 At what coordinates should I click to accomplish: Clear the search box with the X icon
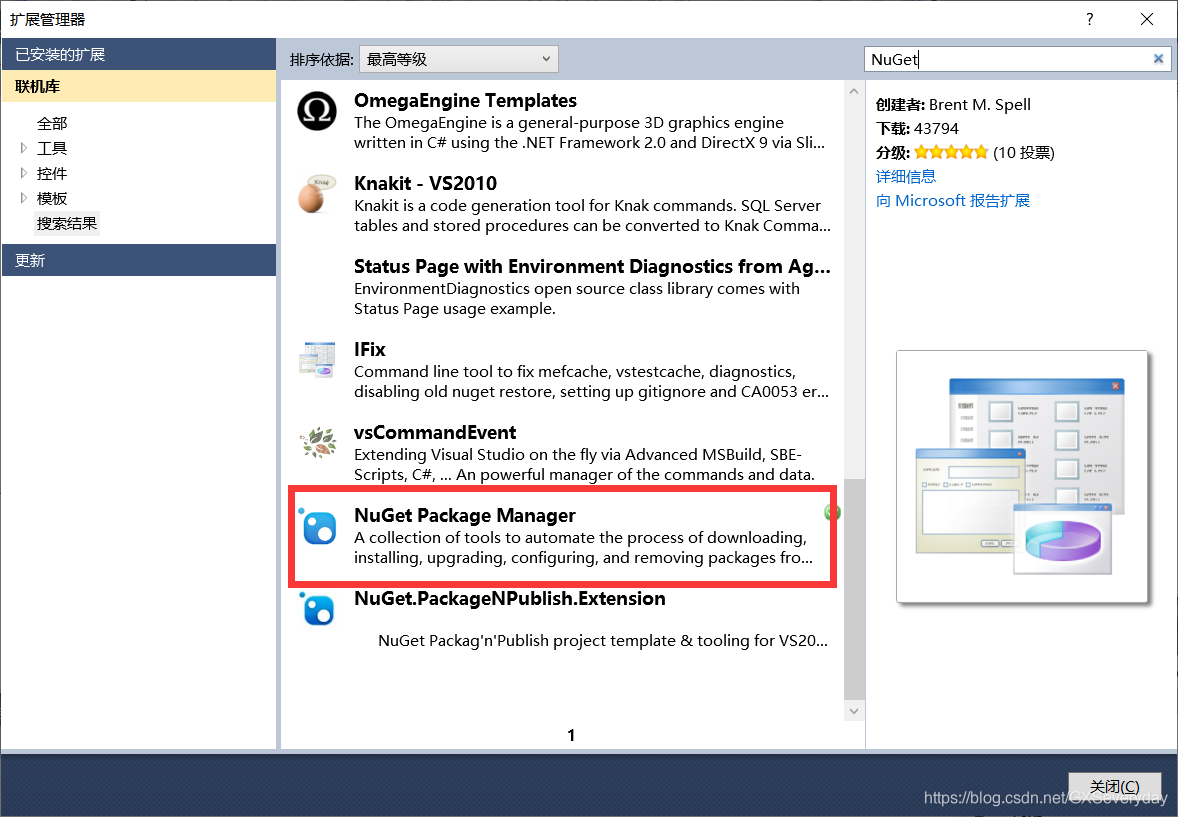(x=1157, y=58)
